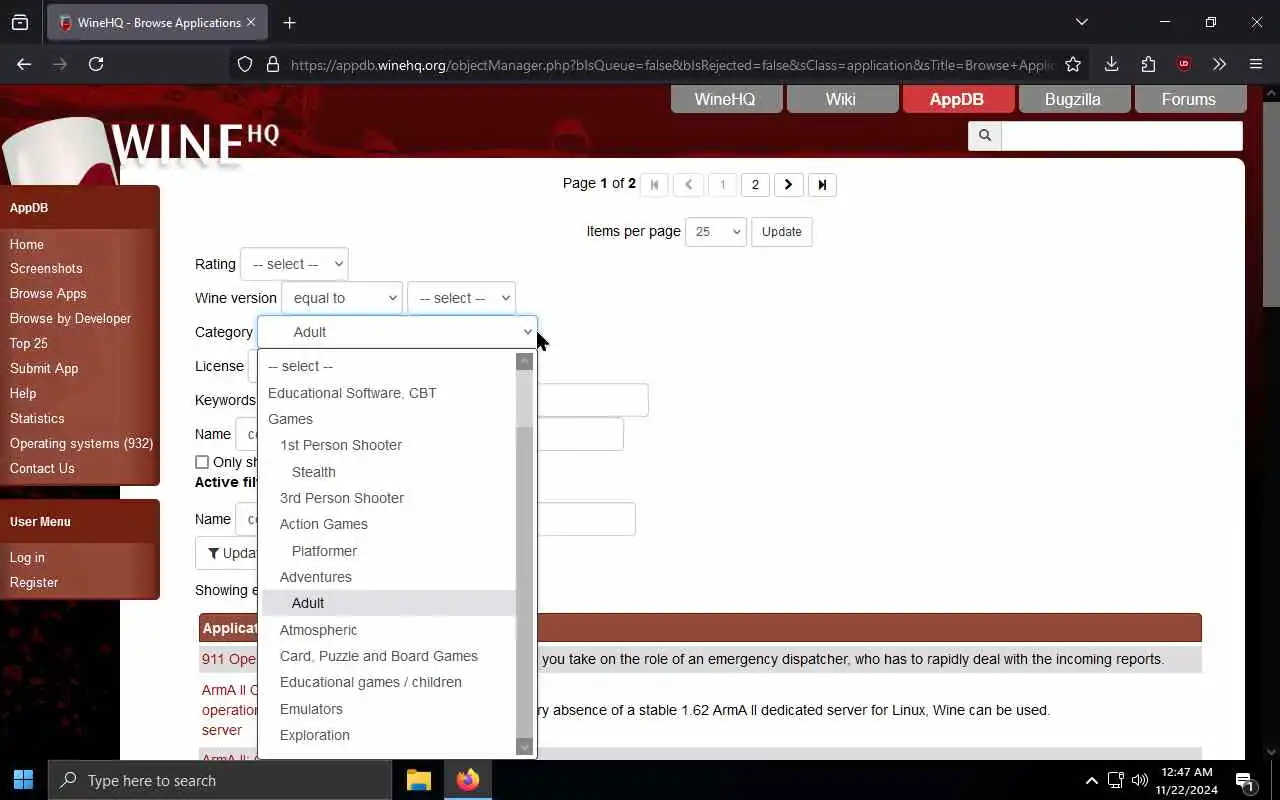Open browser extensions puzzle icon
The height and width of the screenshot is (800, 1280).
click(1148, 64)
